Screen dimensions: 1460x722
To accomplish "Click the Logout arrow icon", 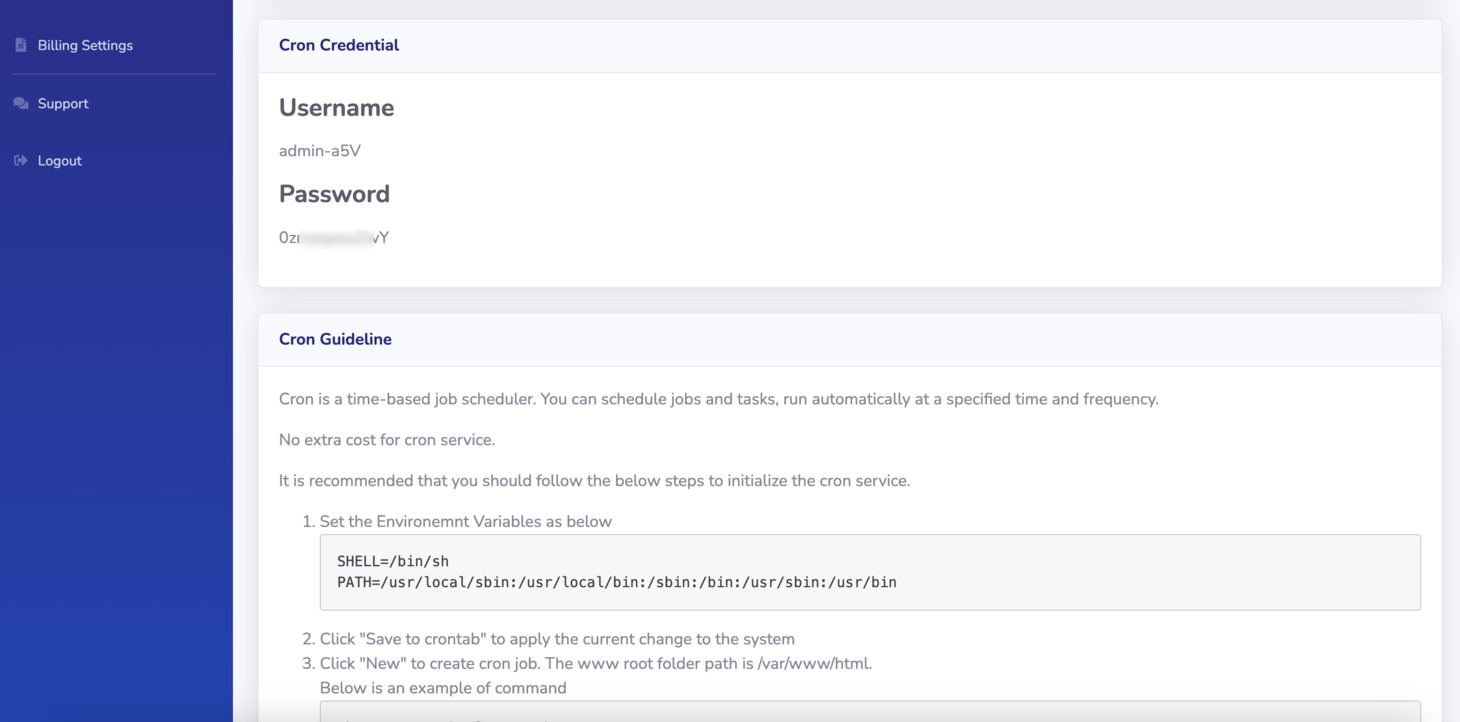I will point(20,160).
